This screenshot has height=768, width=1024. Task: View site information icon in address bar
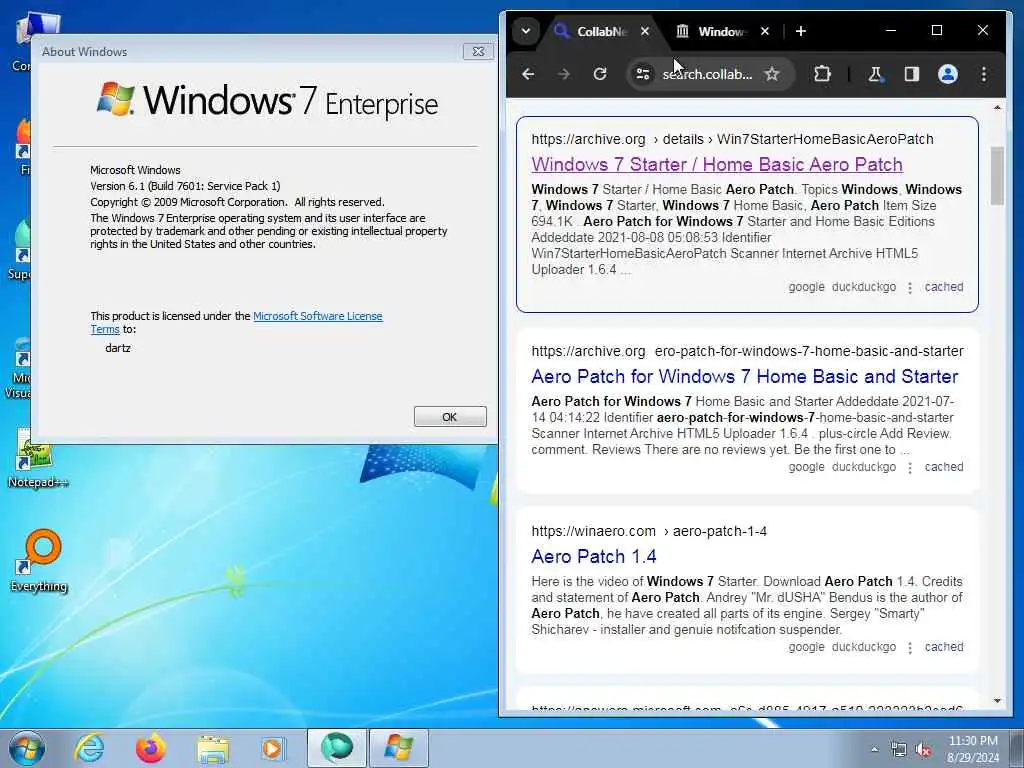[643, 74]
